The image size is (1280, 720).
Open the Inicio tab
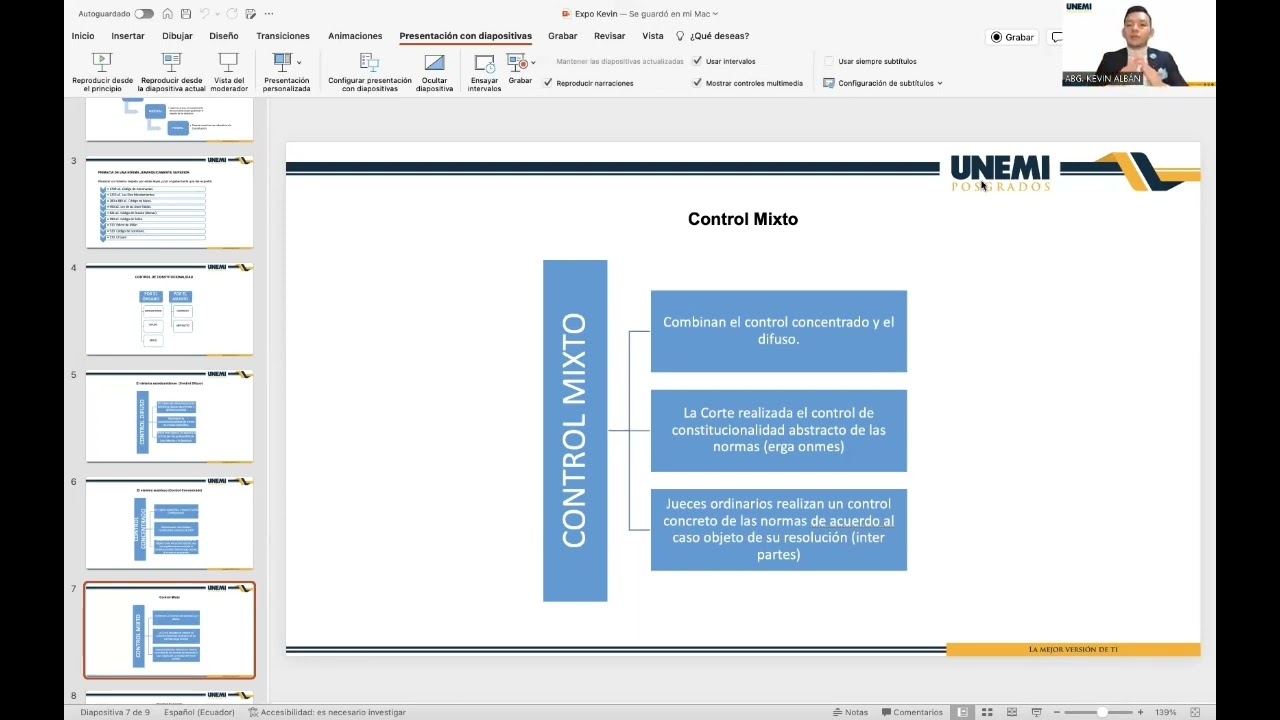83,36
